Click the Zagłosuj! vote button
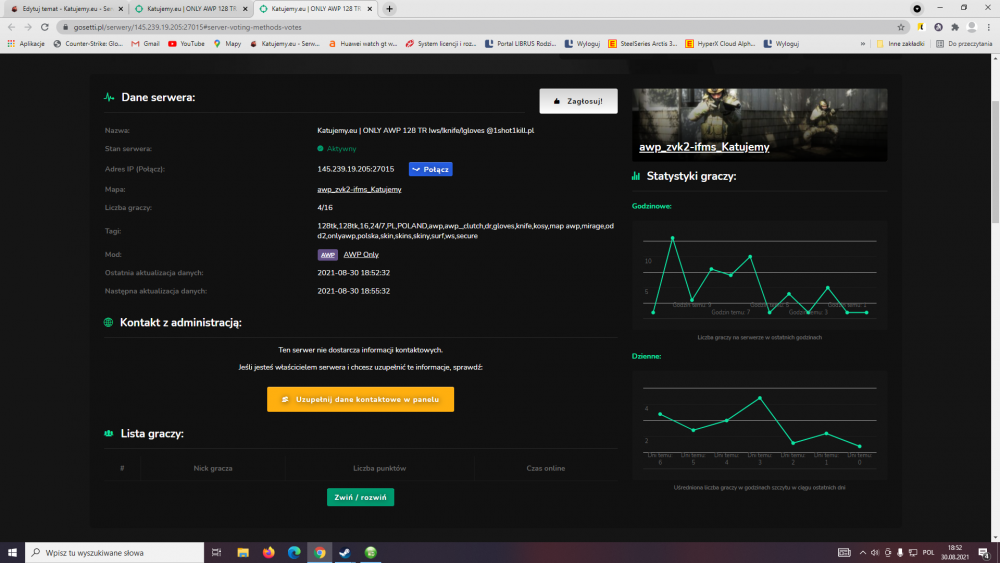The image size is (1000, 563). [578, 101]
